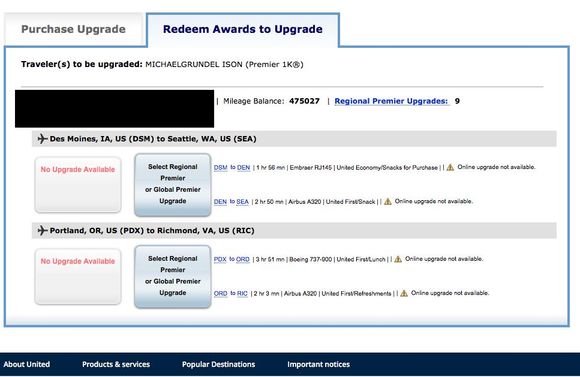Click airplane icon beside Des Moines to Seattle
The width and height of the screenshot is (580, 377).
tap(43, 139)
